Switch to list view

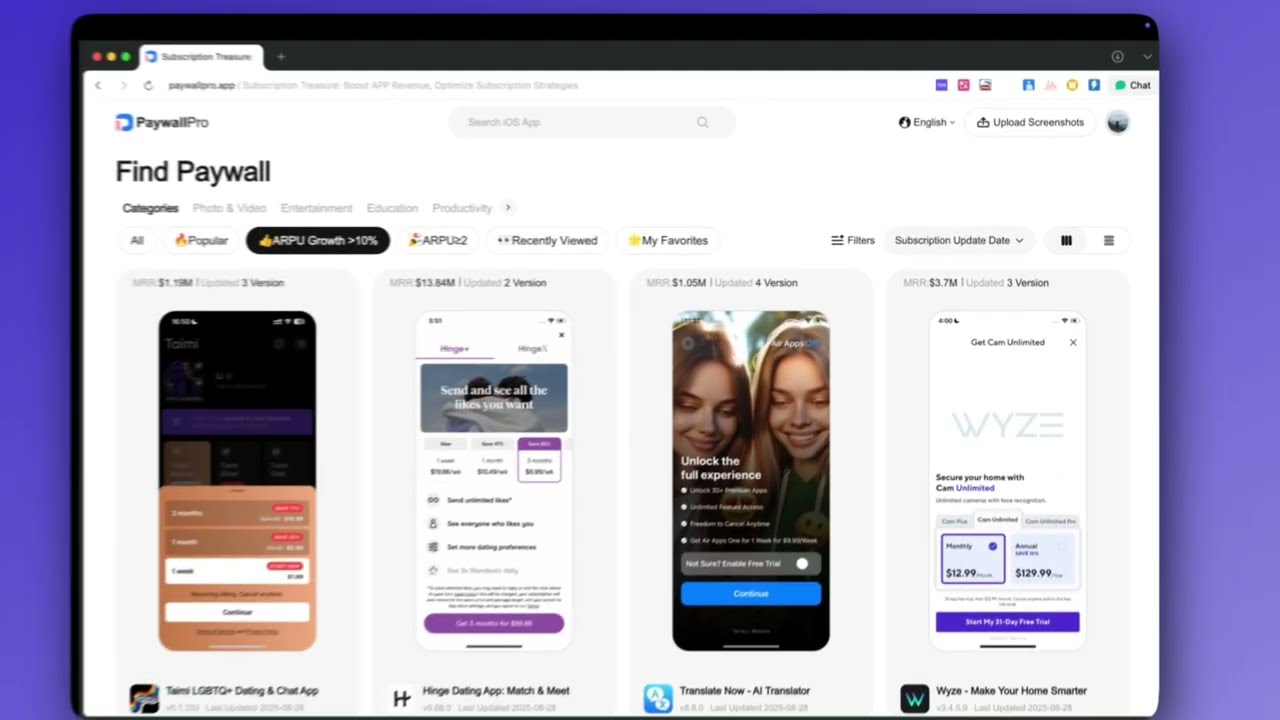tap(1109, 240)
